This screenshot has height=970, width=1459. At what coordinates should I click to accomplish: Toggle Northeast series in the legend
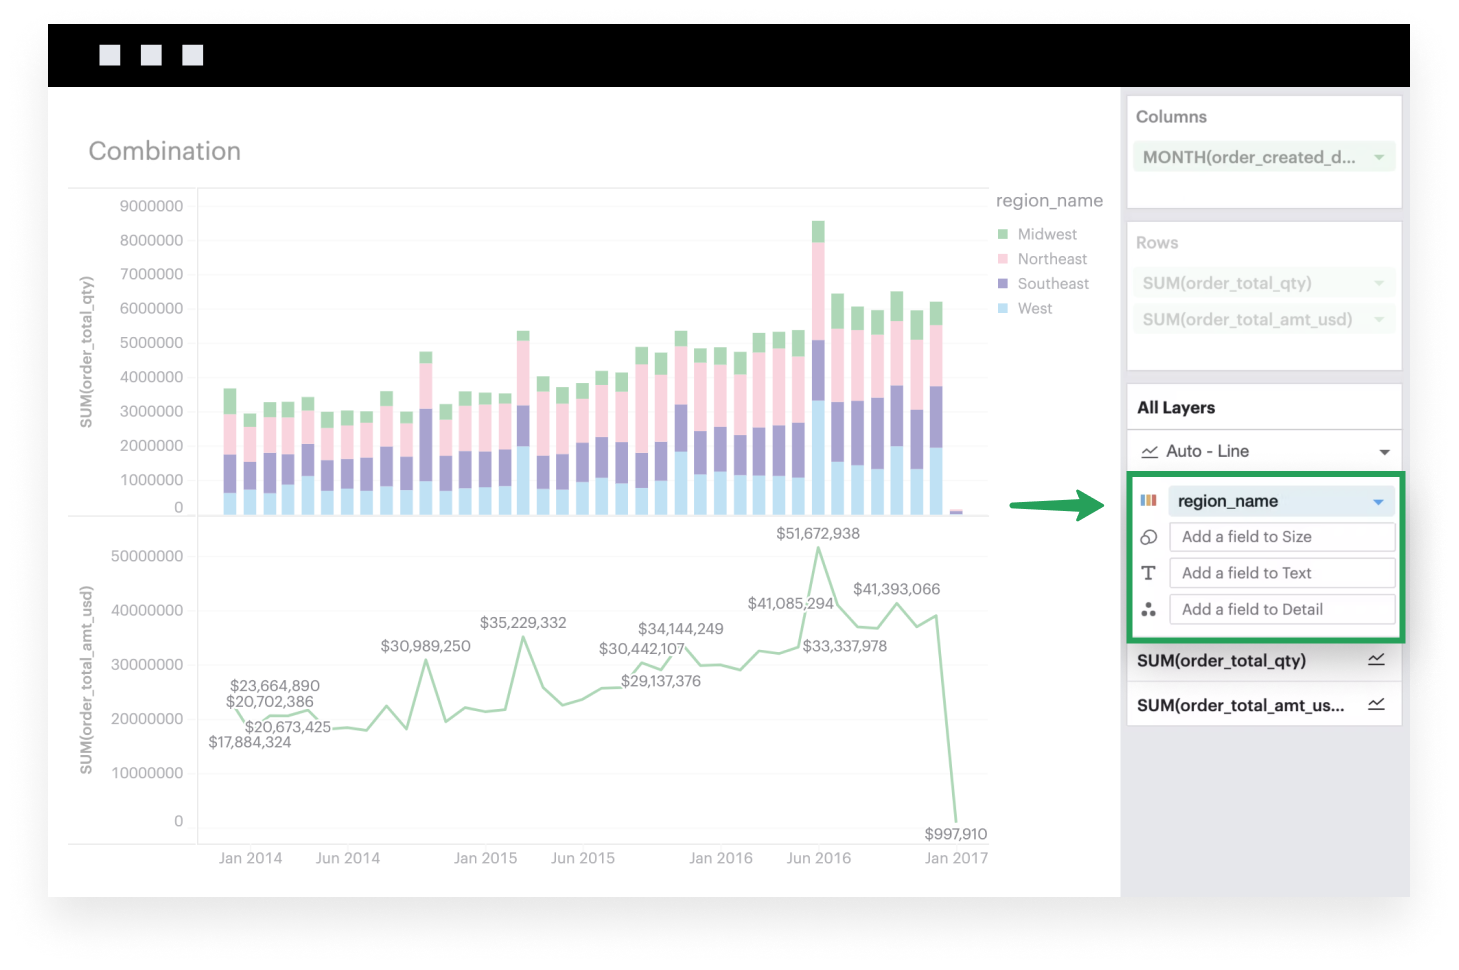[1051, 259]
